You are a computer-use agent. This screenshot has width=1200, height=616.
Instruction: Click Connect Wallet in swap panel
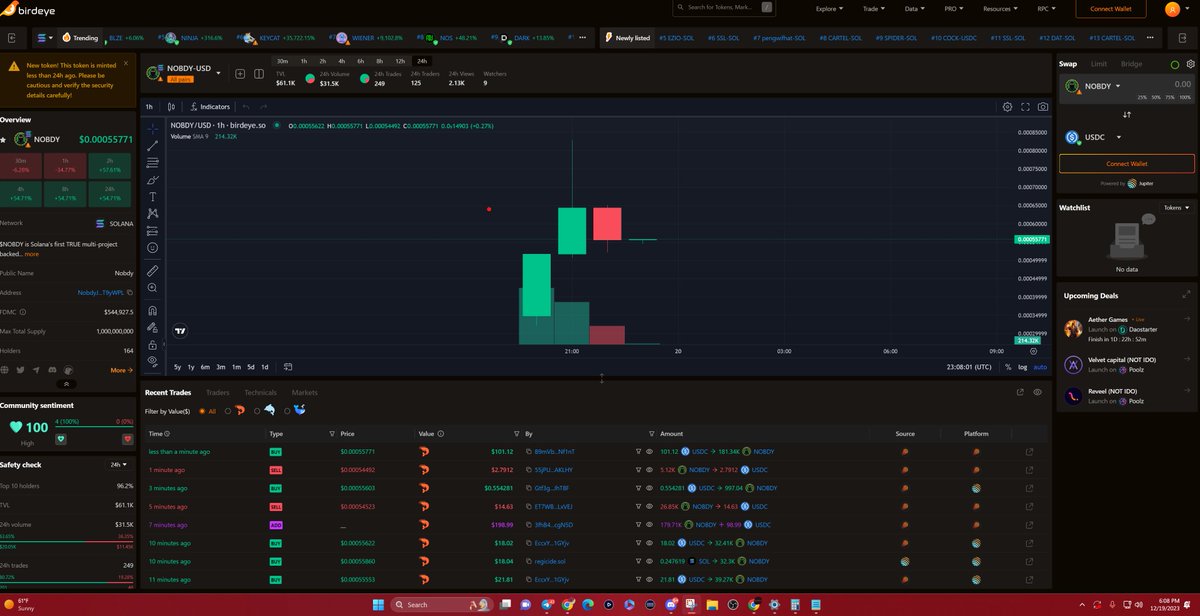(x=1127, y=163)
